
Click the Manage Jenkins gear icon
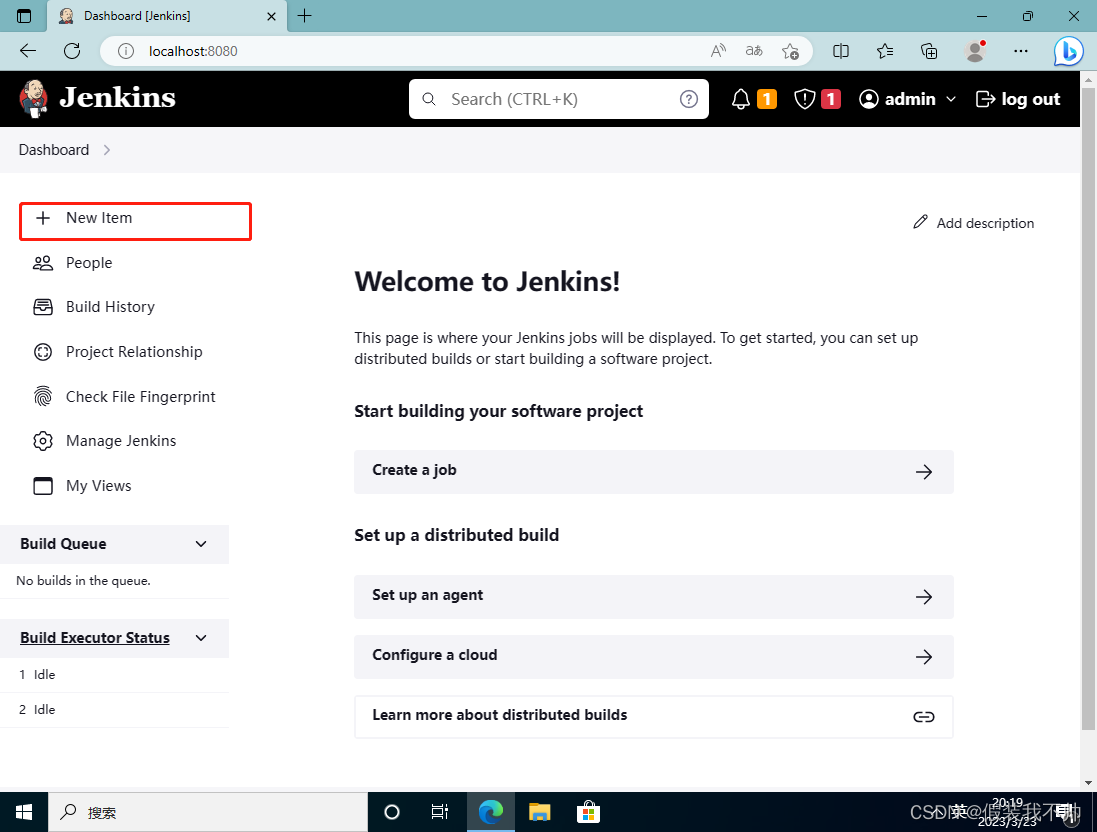click(x=43, y=441)
